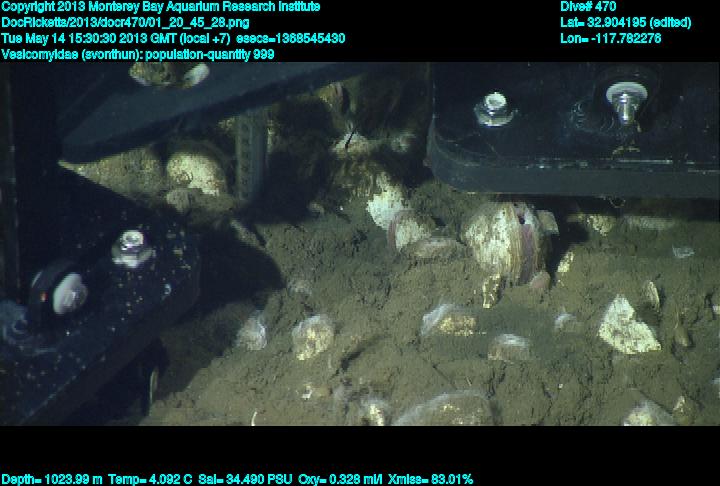Viewport: 720px width, 486px height.
Task: Click the MBARI copyright text line
Action: coord(160,6)
